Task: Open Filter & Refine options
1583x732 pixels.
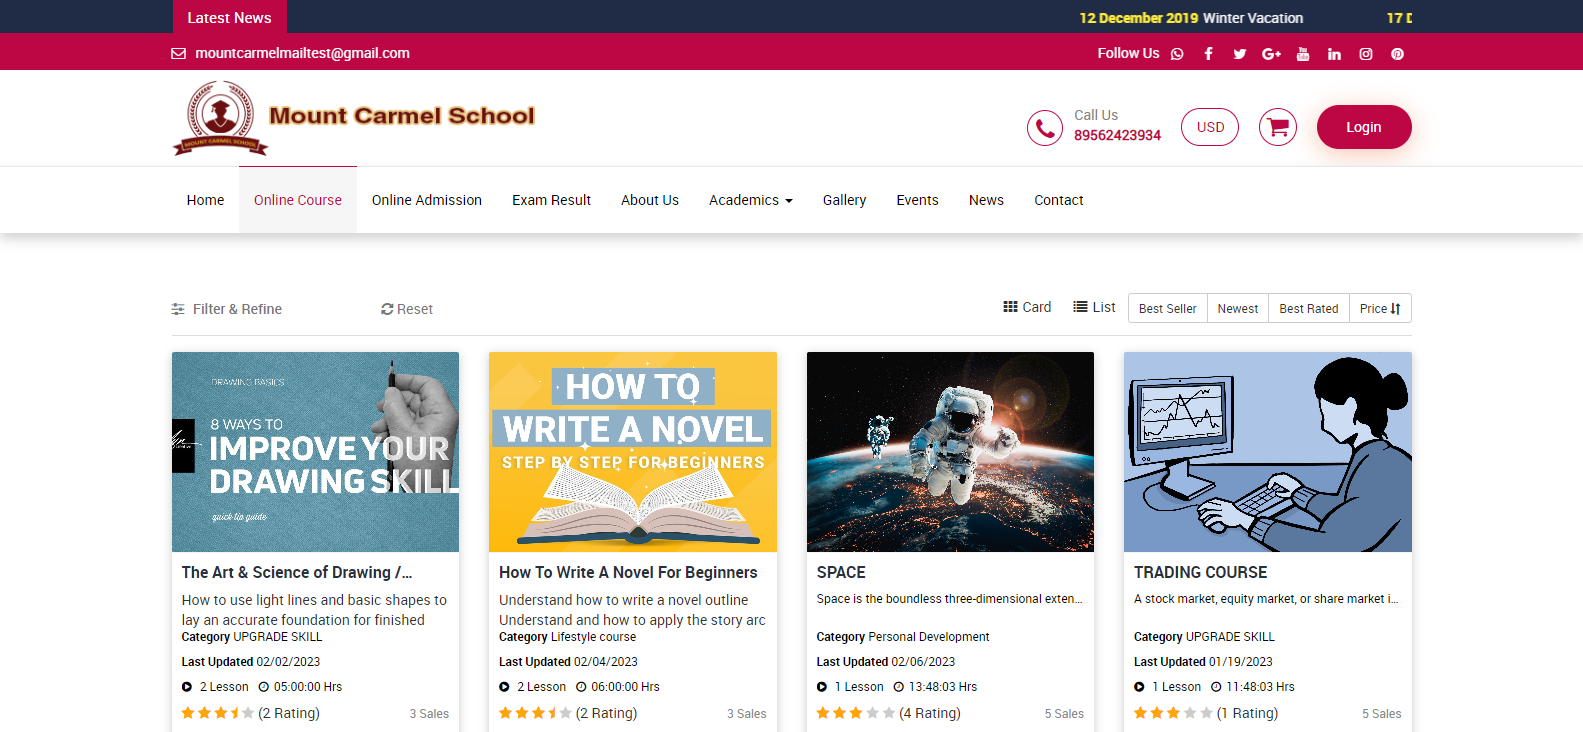Action: (227, 309)
